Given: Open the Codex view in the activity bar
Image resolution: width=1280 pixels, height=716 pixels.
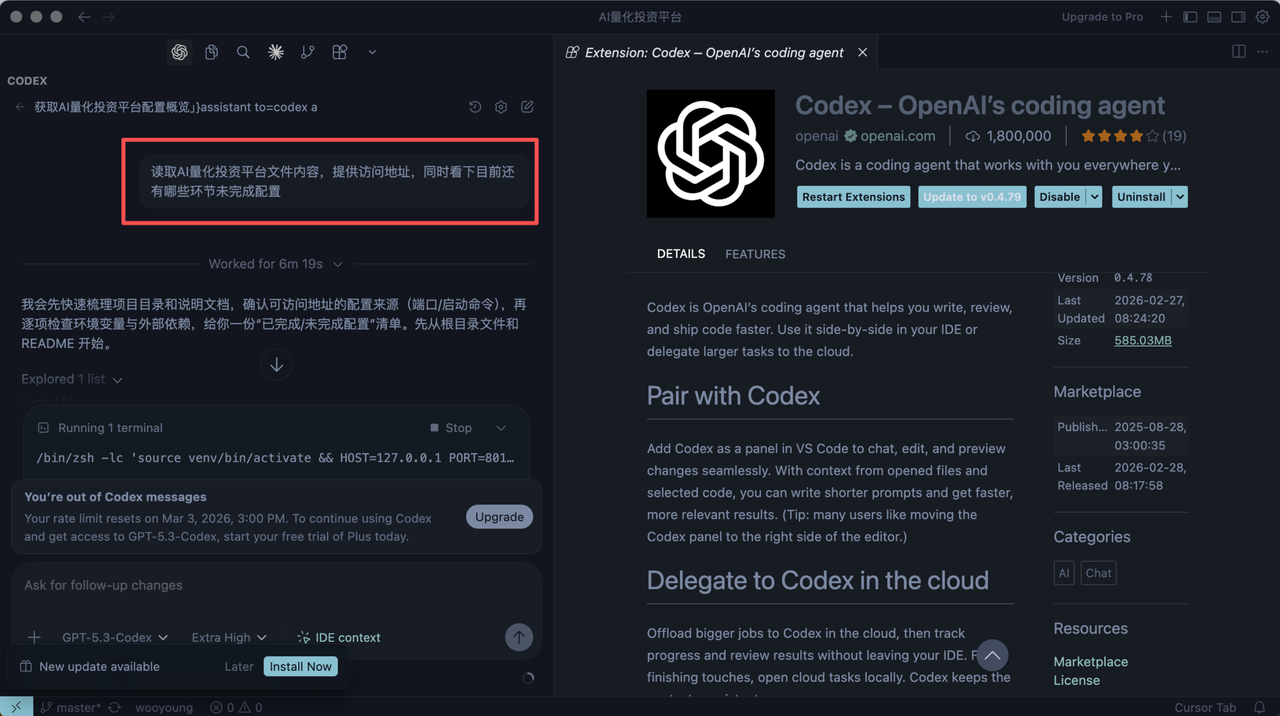Looking at the screenshot, I should (x=179, y=52).
